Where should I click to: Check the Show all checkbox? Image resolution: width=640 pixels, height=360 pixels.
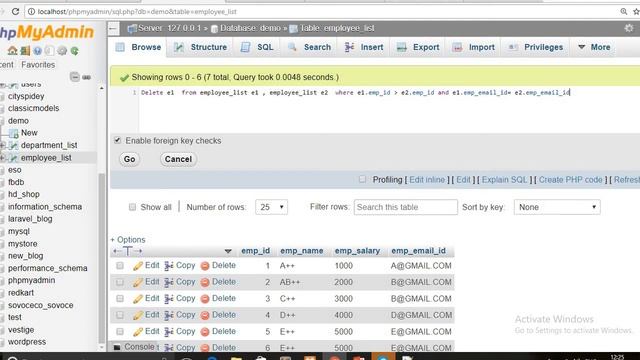132,207
